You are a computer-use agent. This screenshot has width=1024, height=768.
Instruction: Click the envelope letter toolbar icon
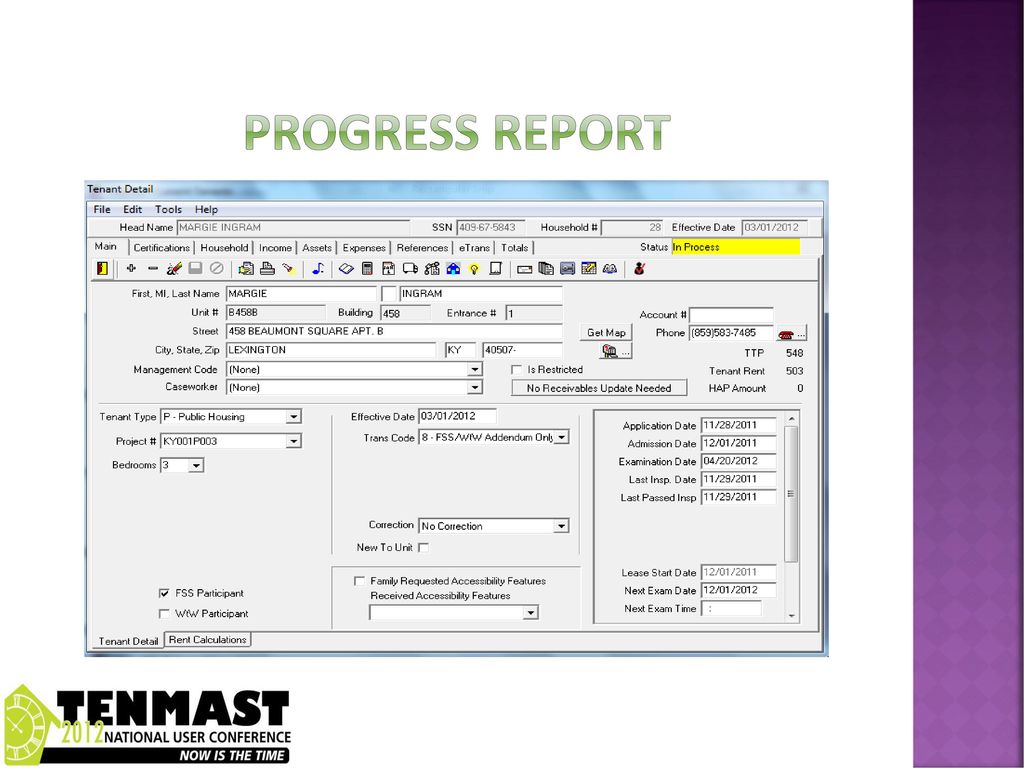click(x=524, y=269)
